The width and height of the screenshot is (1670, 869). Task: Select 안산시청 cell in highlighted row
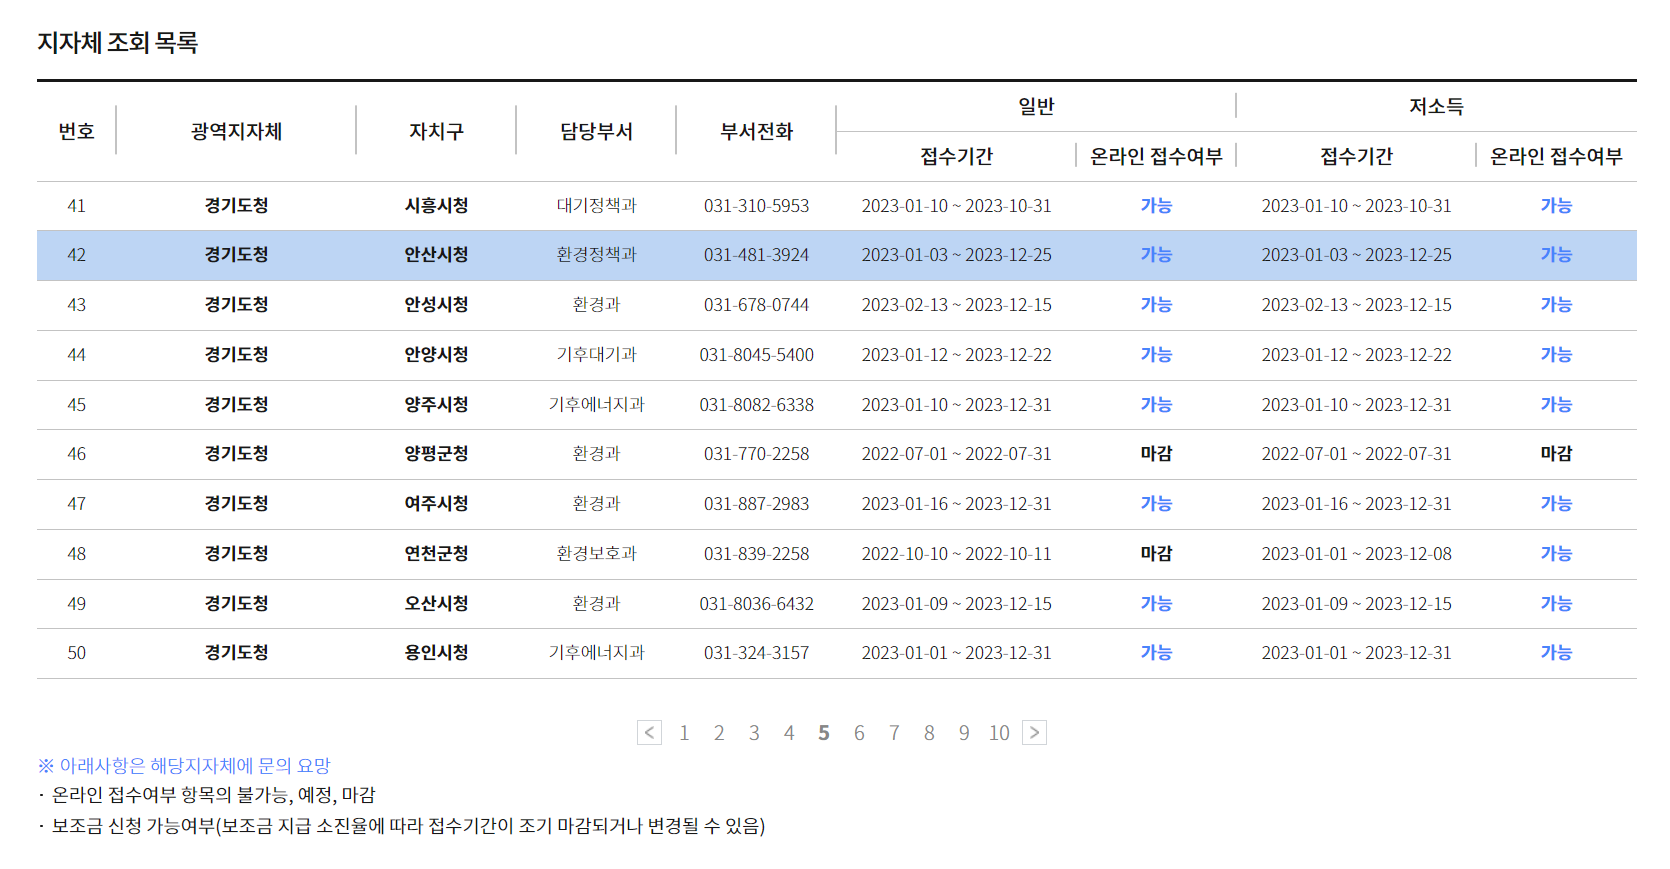click(436, 255)
